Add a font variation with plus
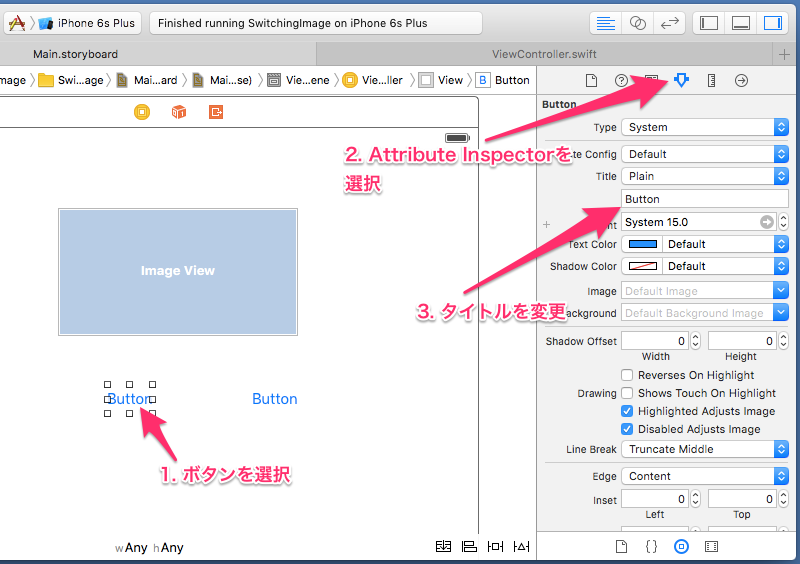This screenshot has height=564, width=800. pos(546,225)
